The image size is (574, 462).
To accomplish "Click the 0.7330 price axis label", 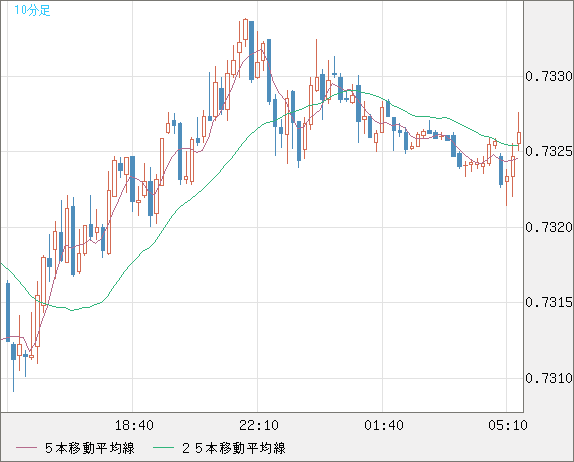I will point(549,77).
